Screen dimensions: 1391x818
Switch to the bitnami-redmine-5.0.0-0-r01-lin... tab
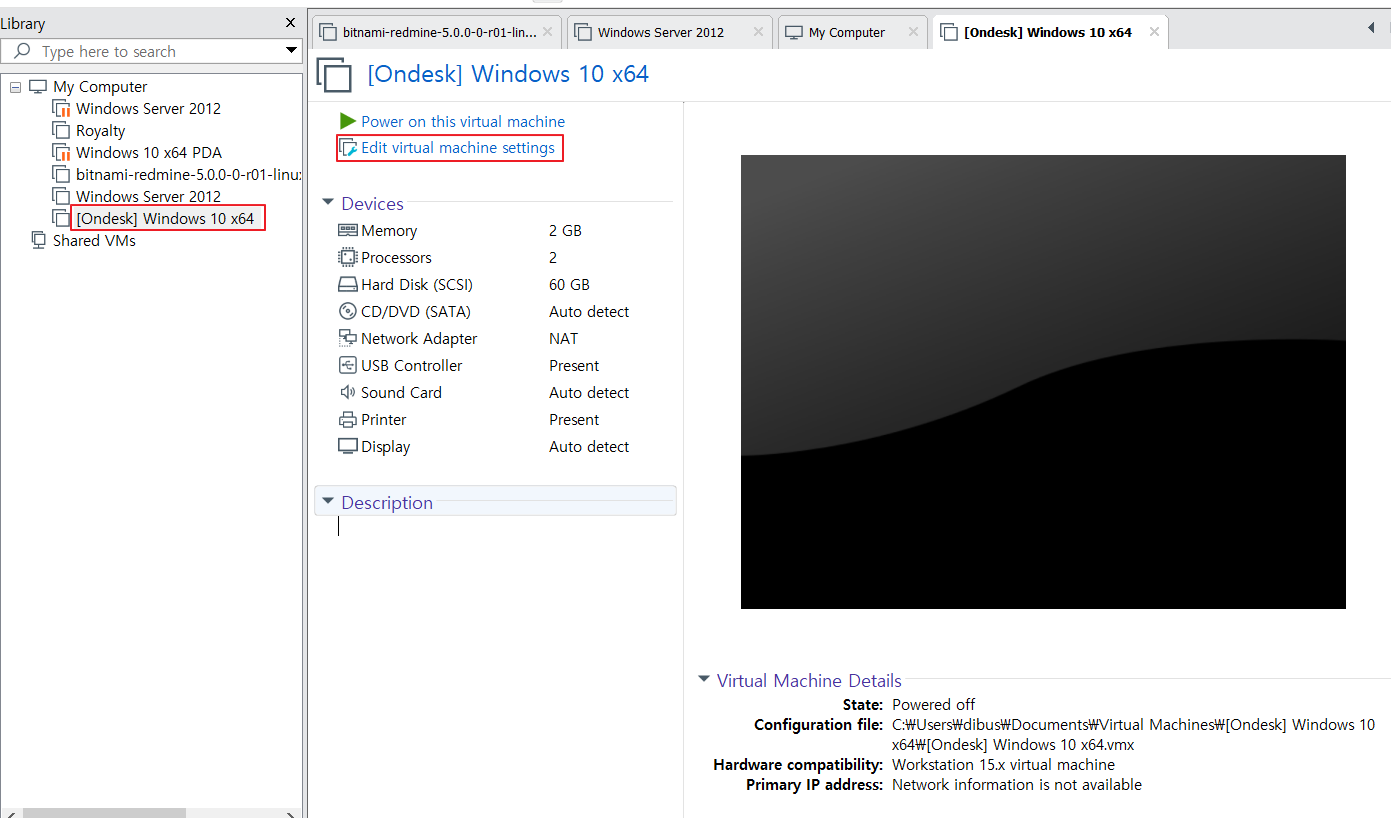(x=438, y=32)
